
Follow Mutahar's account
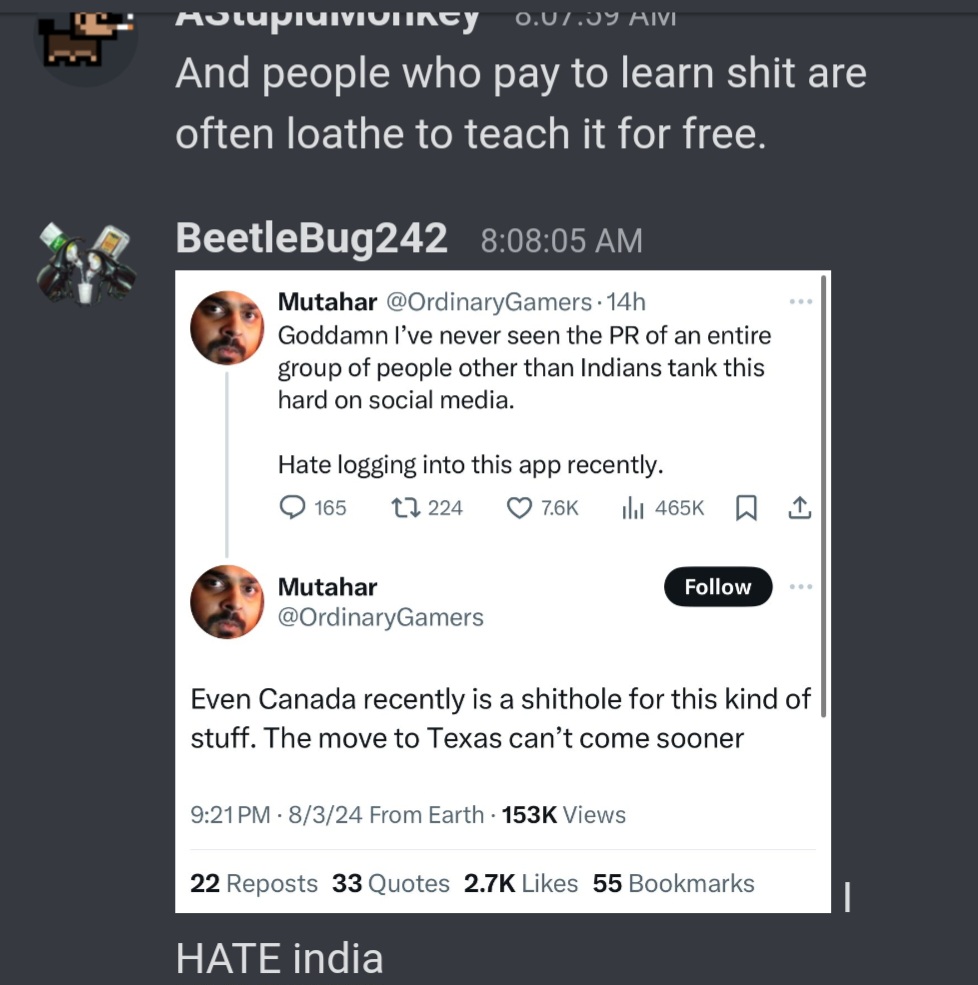coord(718,587)
